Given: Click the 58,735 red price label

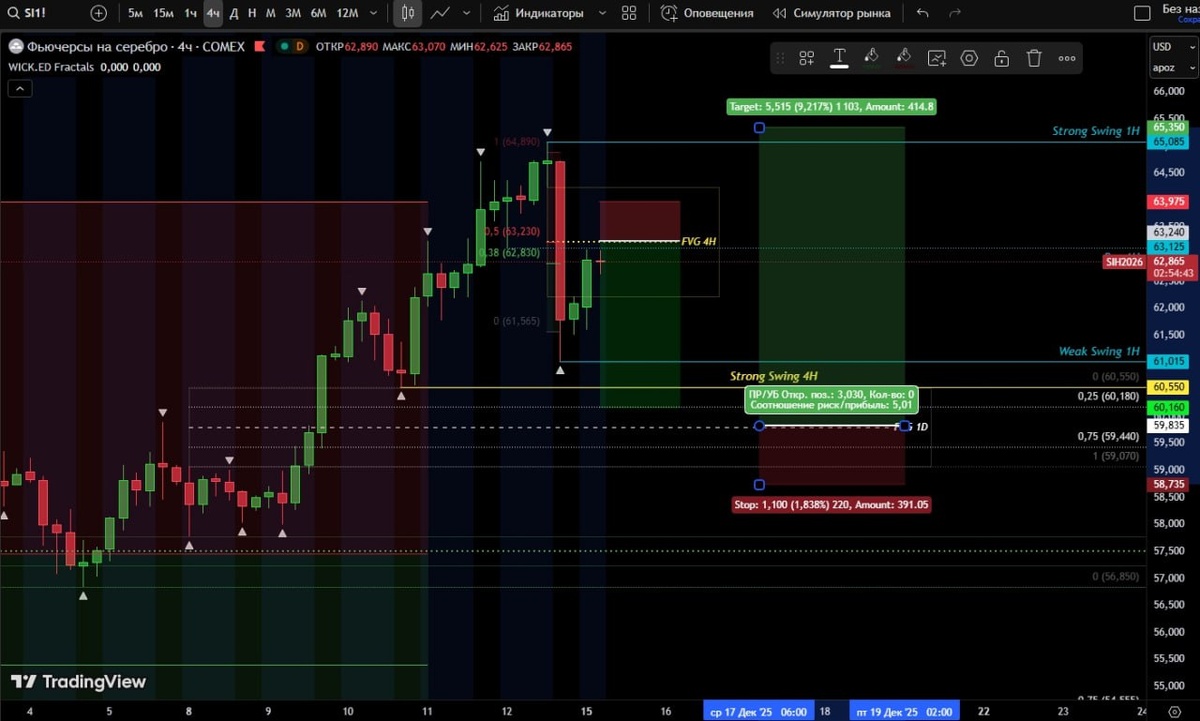Looking at the screenshot, I should pyautogui.click(x=1169, y=483).
